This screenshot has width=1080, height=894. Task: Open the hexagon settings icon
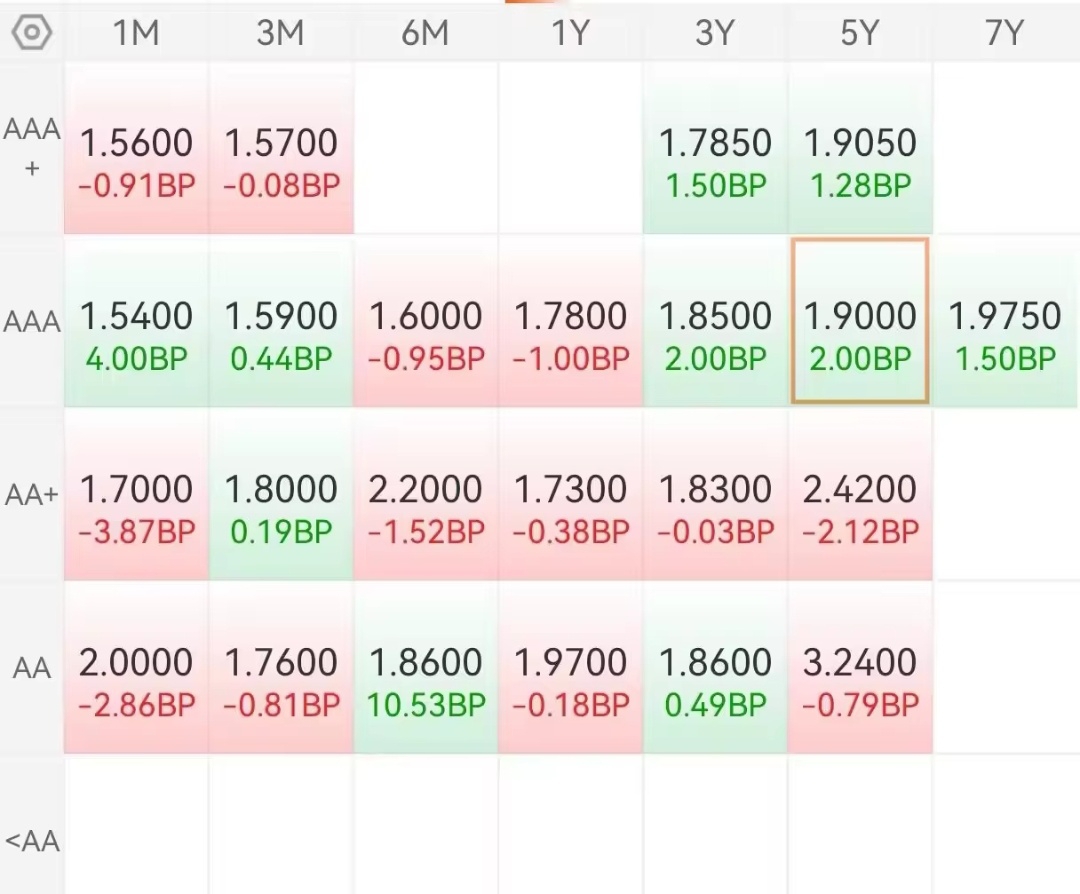point(32,32)
